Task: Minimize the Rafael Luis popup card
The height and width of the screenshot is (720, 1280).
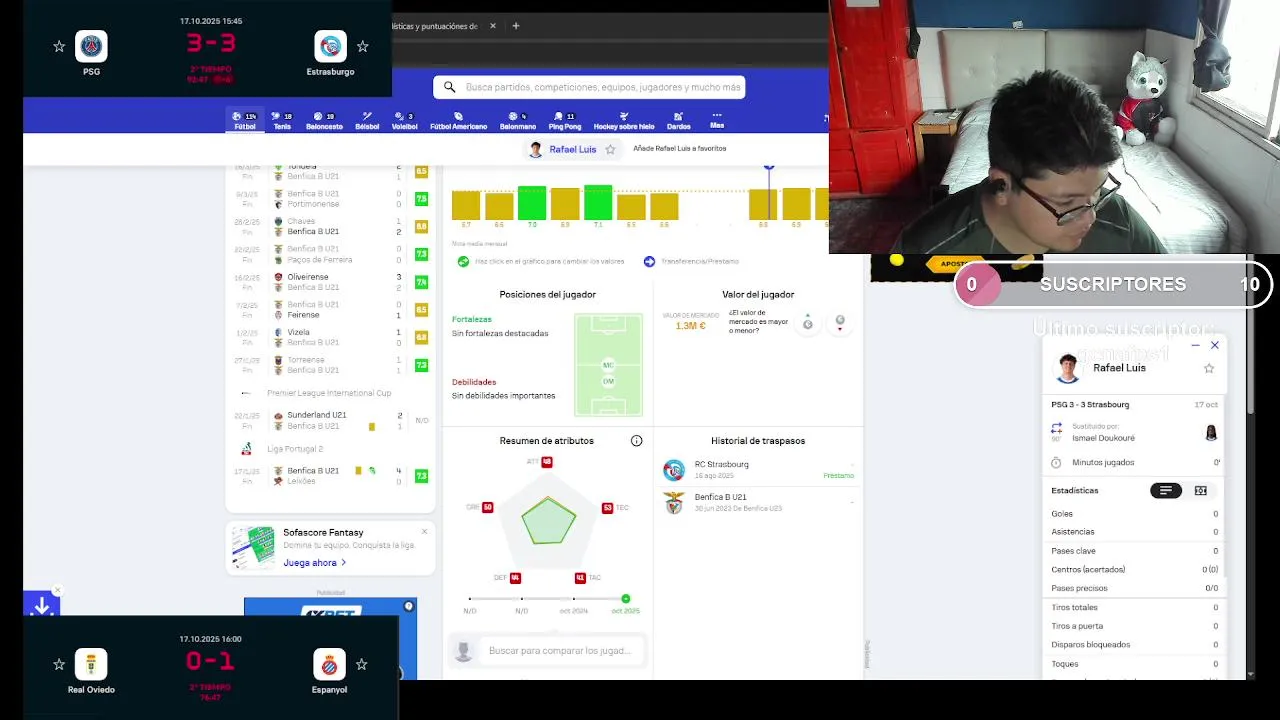Action: 1195,345
